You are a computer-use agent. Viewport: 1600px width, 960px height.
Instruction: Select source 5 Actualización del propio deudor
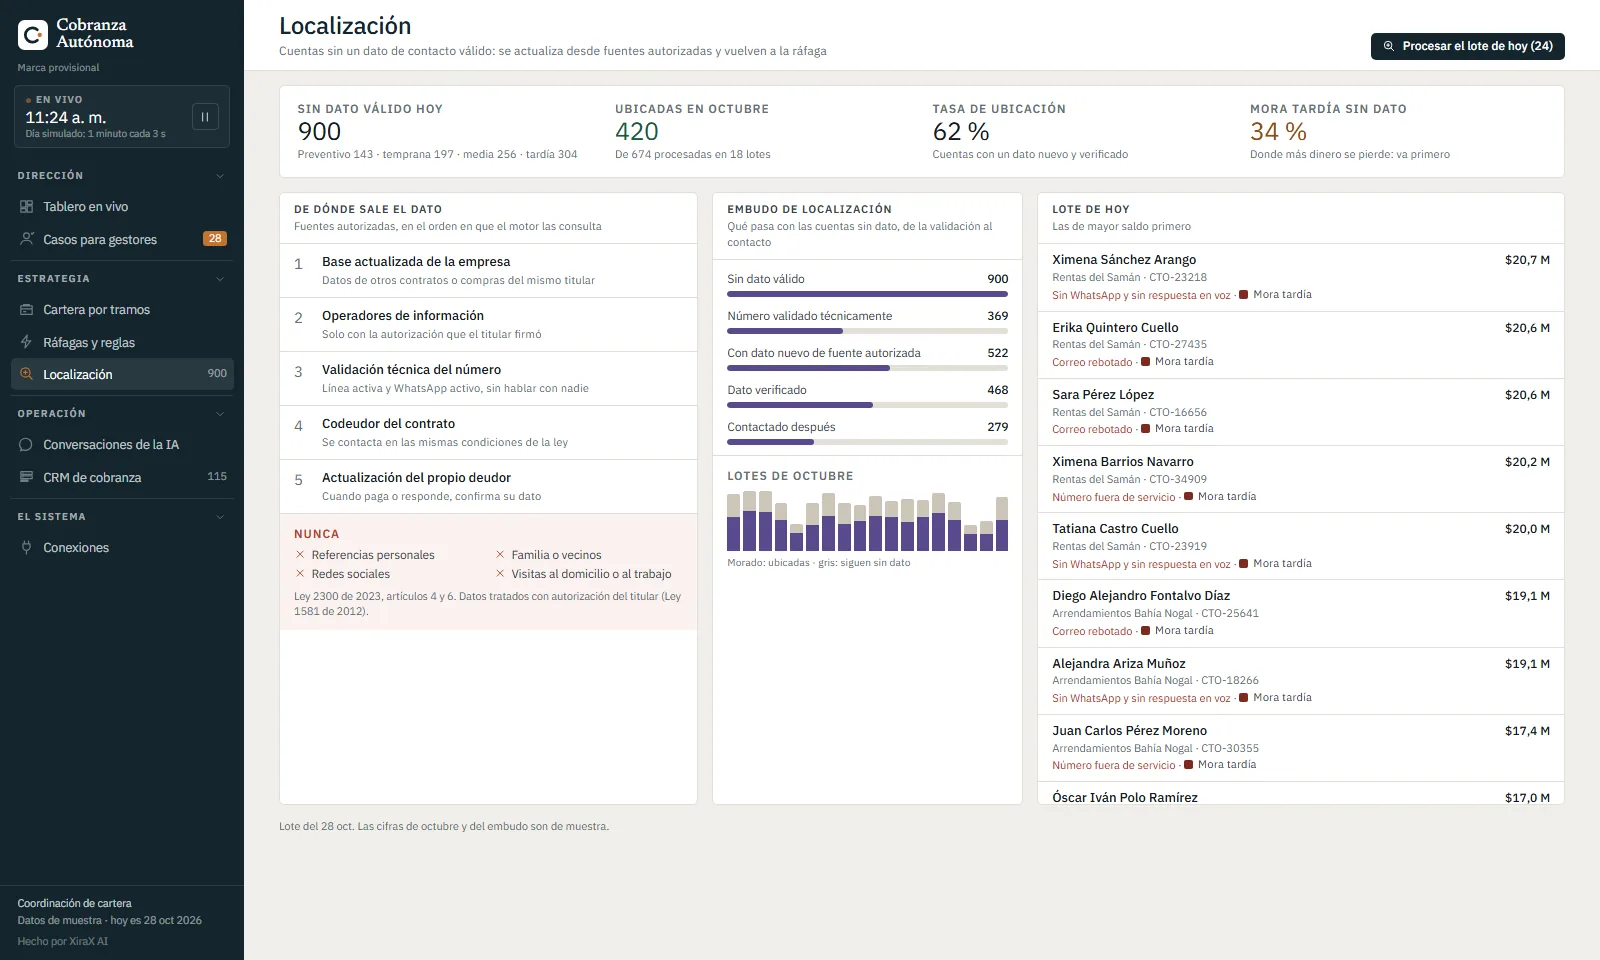pos(488,487)
